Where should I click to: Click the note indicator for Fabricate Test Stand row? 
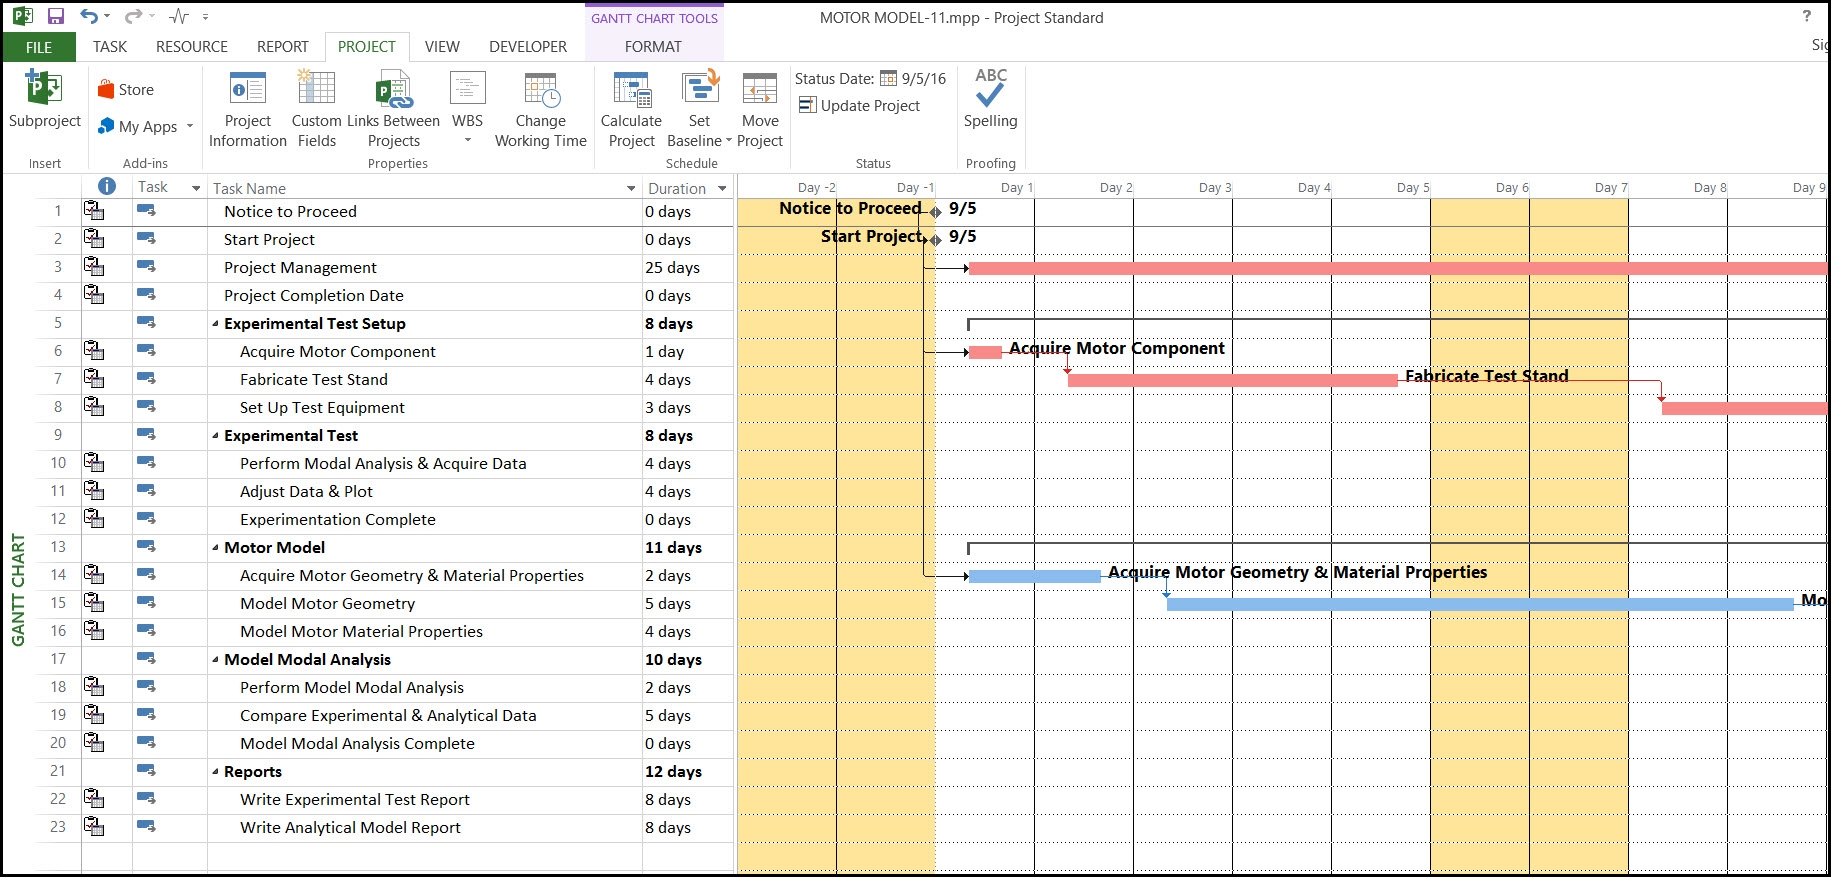point(94,378)
